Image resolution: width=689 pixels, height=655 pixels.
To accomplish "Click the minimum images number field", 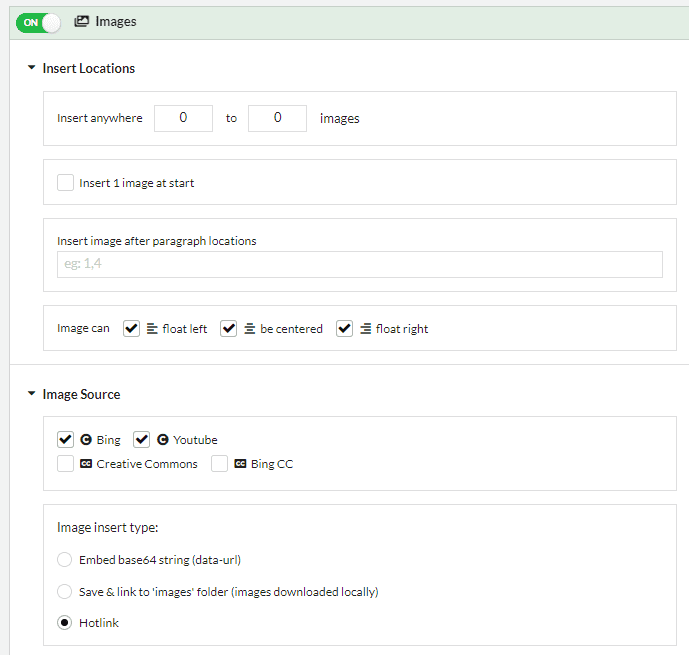I will pos(183,118).
